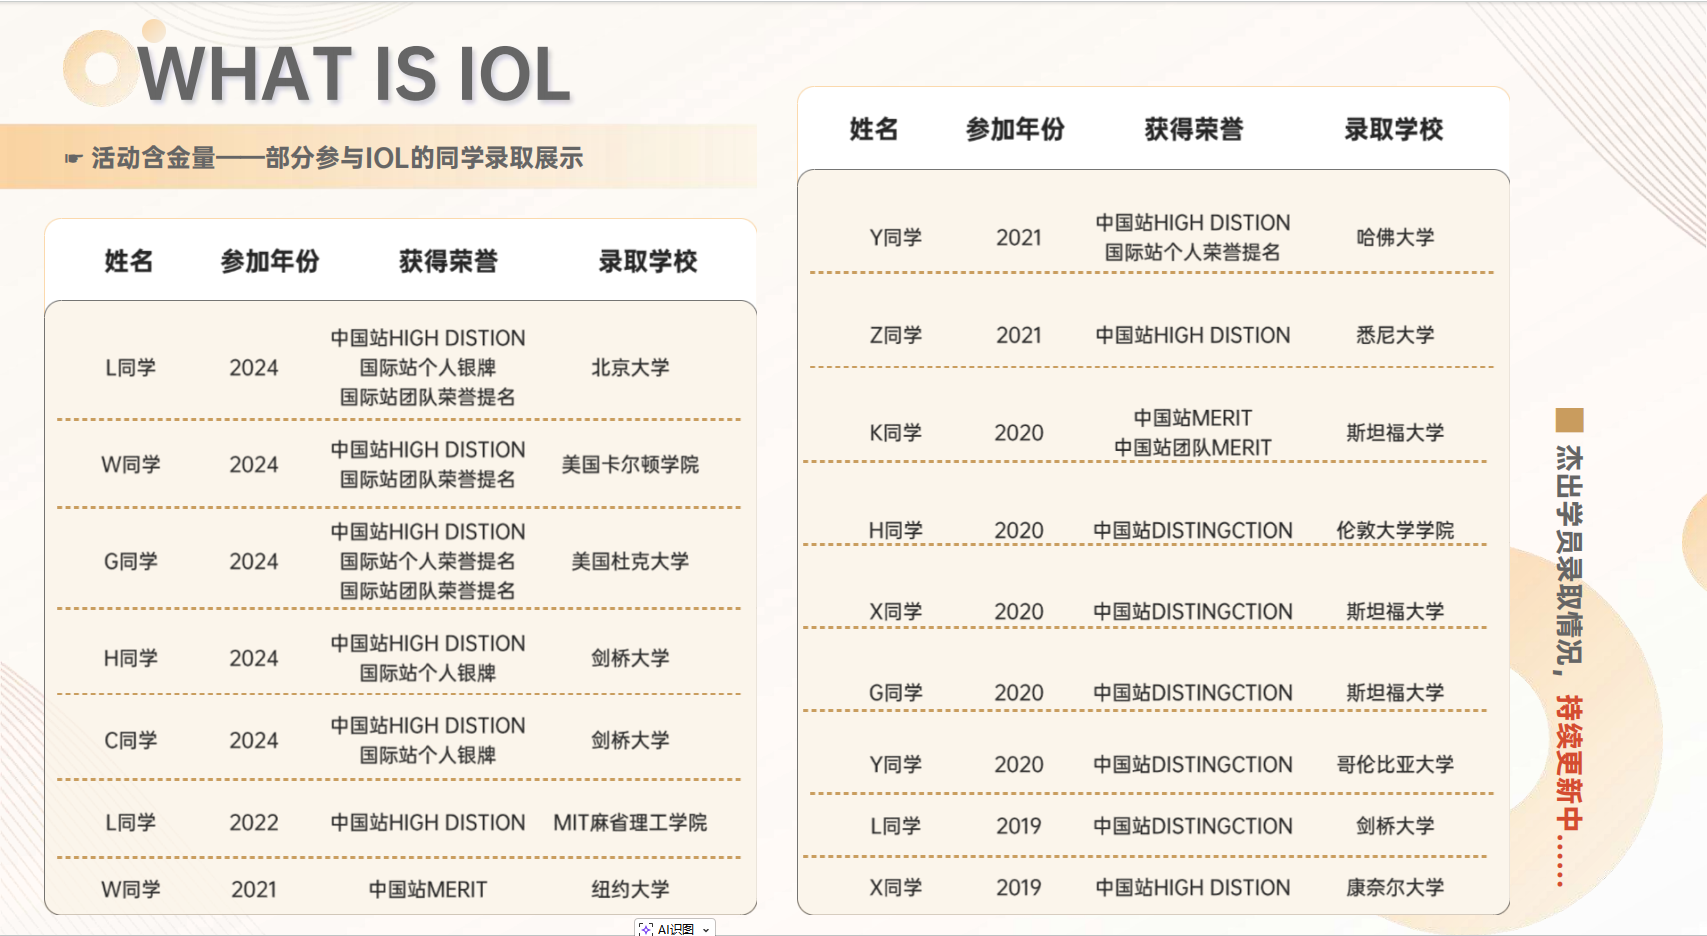The image size is (1707, 936).
Task: Click the MIT麻省理工学院 cell
Action: click(630, 822)
